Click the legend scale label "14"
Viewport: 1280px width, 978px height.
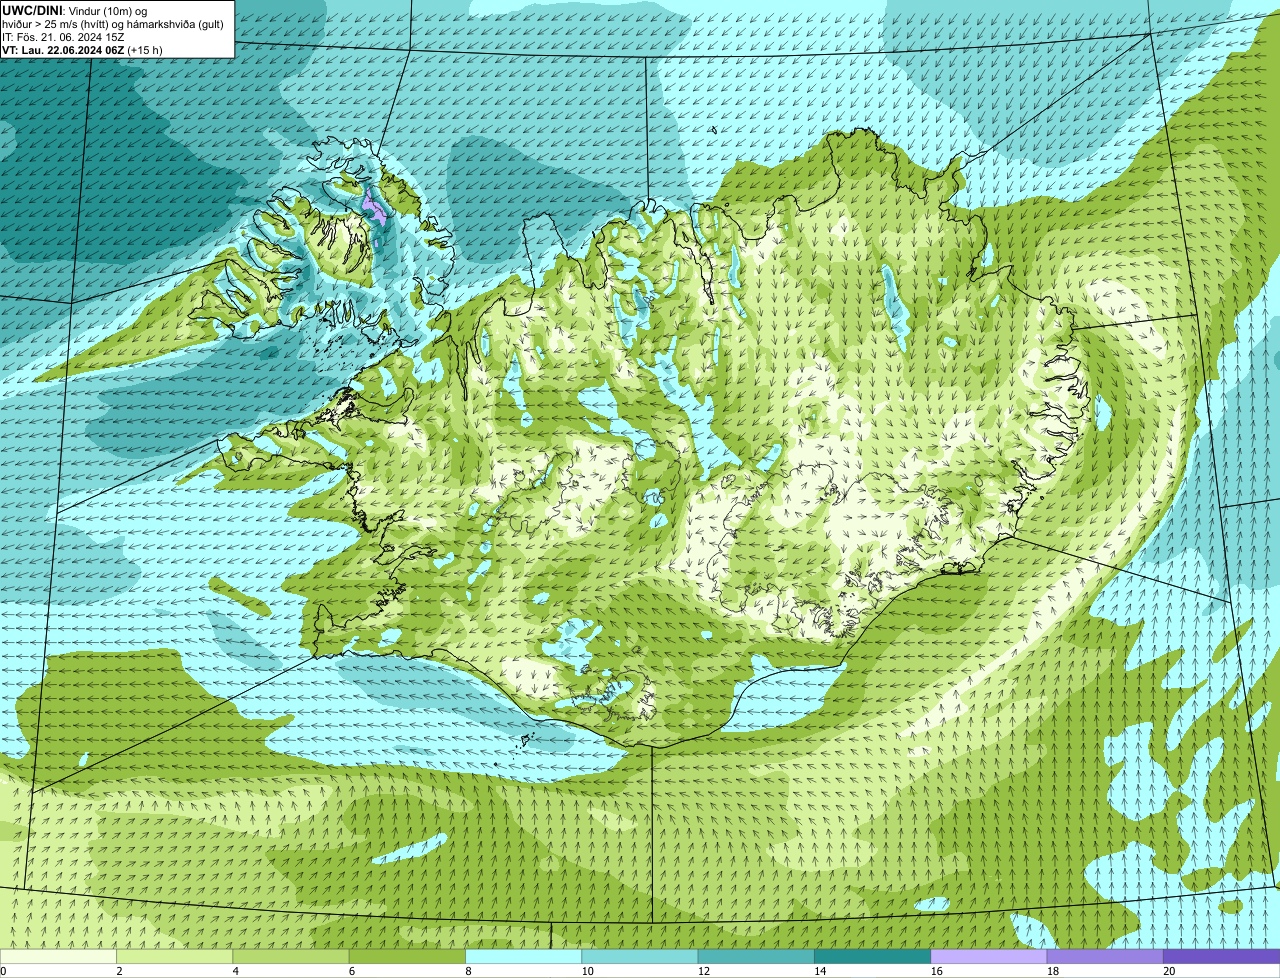pyautogui.click(x=820, y=971)
